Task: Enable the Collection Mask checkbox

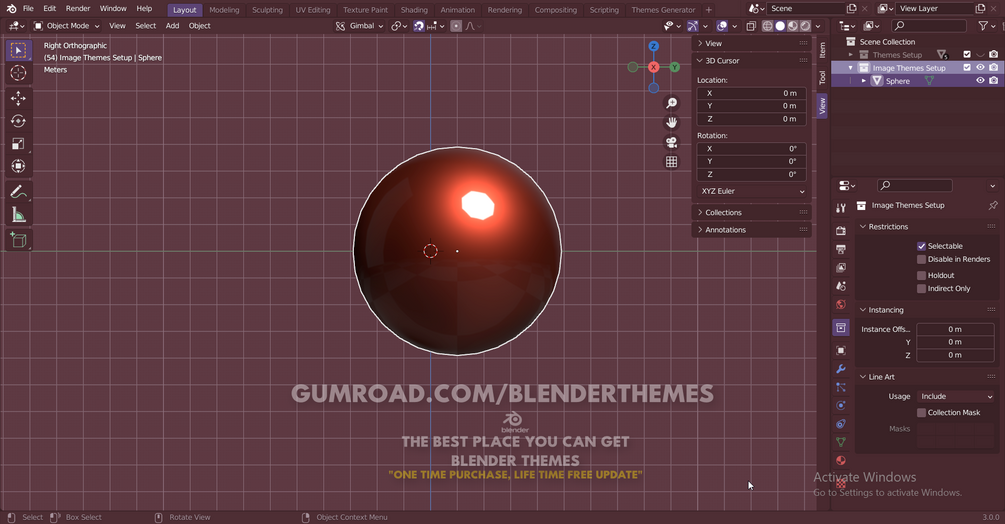Action: tap(921, 413)
